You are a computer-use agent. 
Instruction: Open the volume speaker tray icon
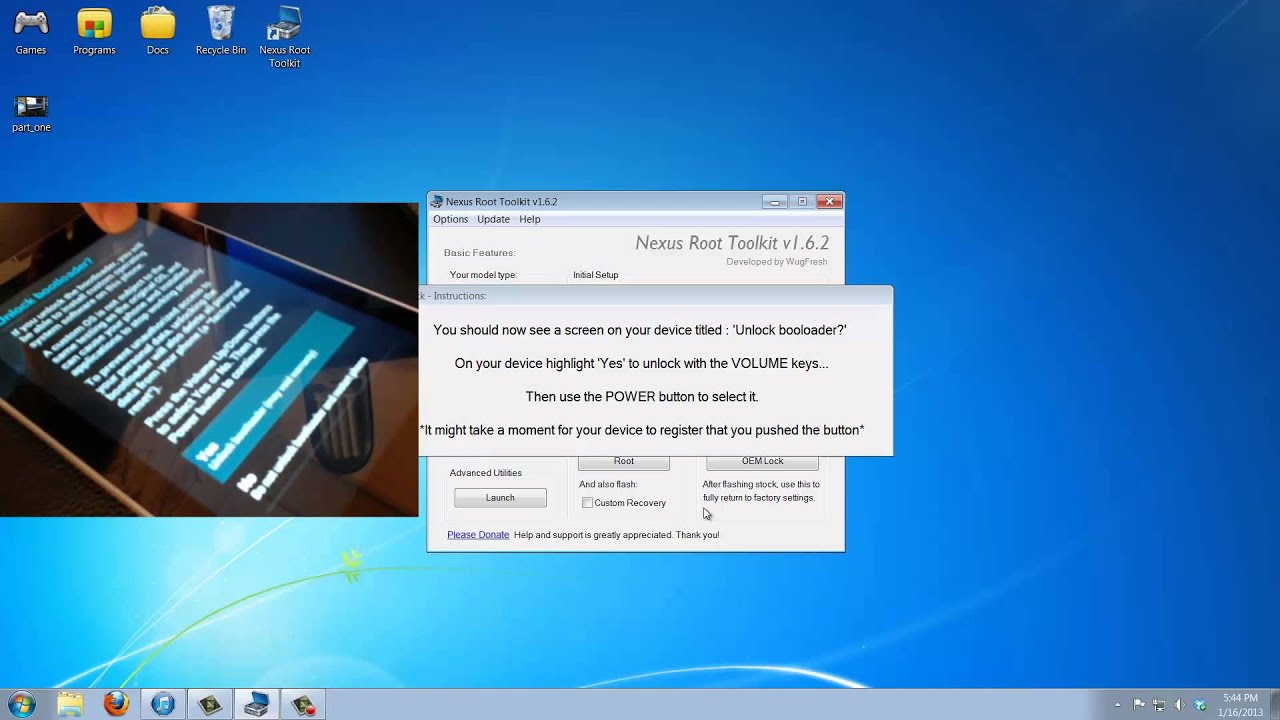tap(1179, 705)
